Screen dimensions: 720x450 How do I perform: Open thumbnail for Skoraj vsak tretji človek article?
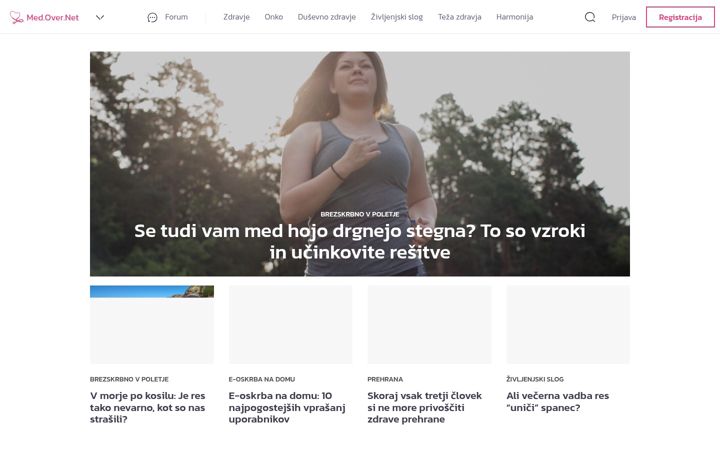pos(429,325)
